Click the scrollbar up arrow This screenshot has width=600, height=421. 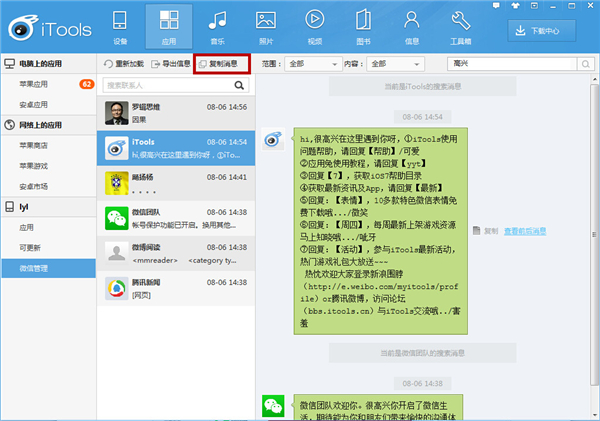click(594, 79)
